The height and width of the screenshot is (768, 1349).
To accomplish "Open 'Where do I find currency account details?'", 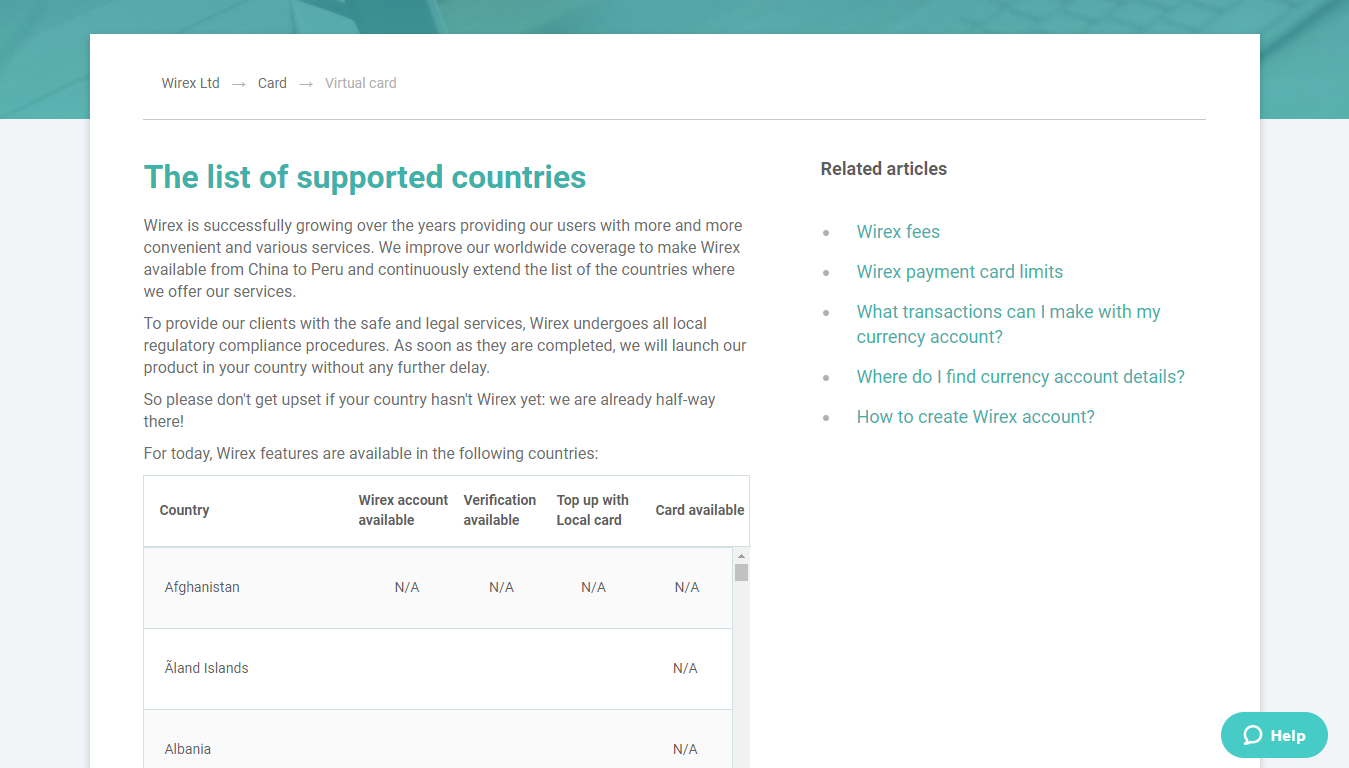I will (x=1020, y=377).
